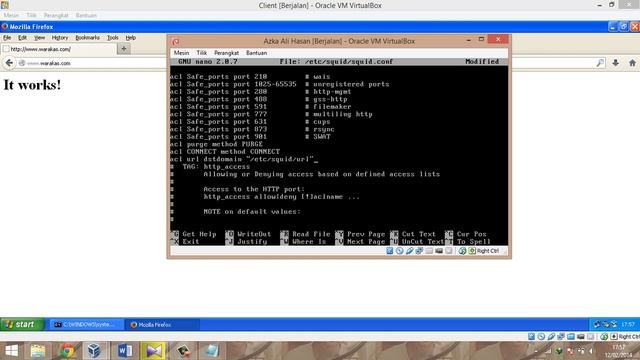Launch Google Chrome from host taskbar
Viewport: 640px width, 360px height.
click(x=67, y=351)
